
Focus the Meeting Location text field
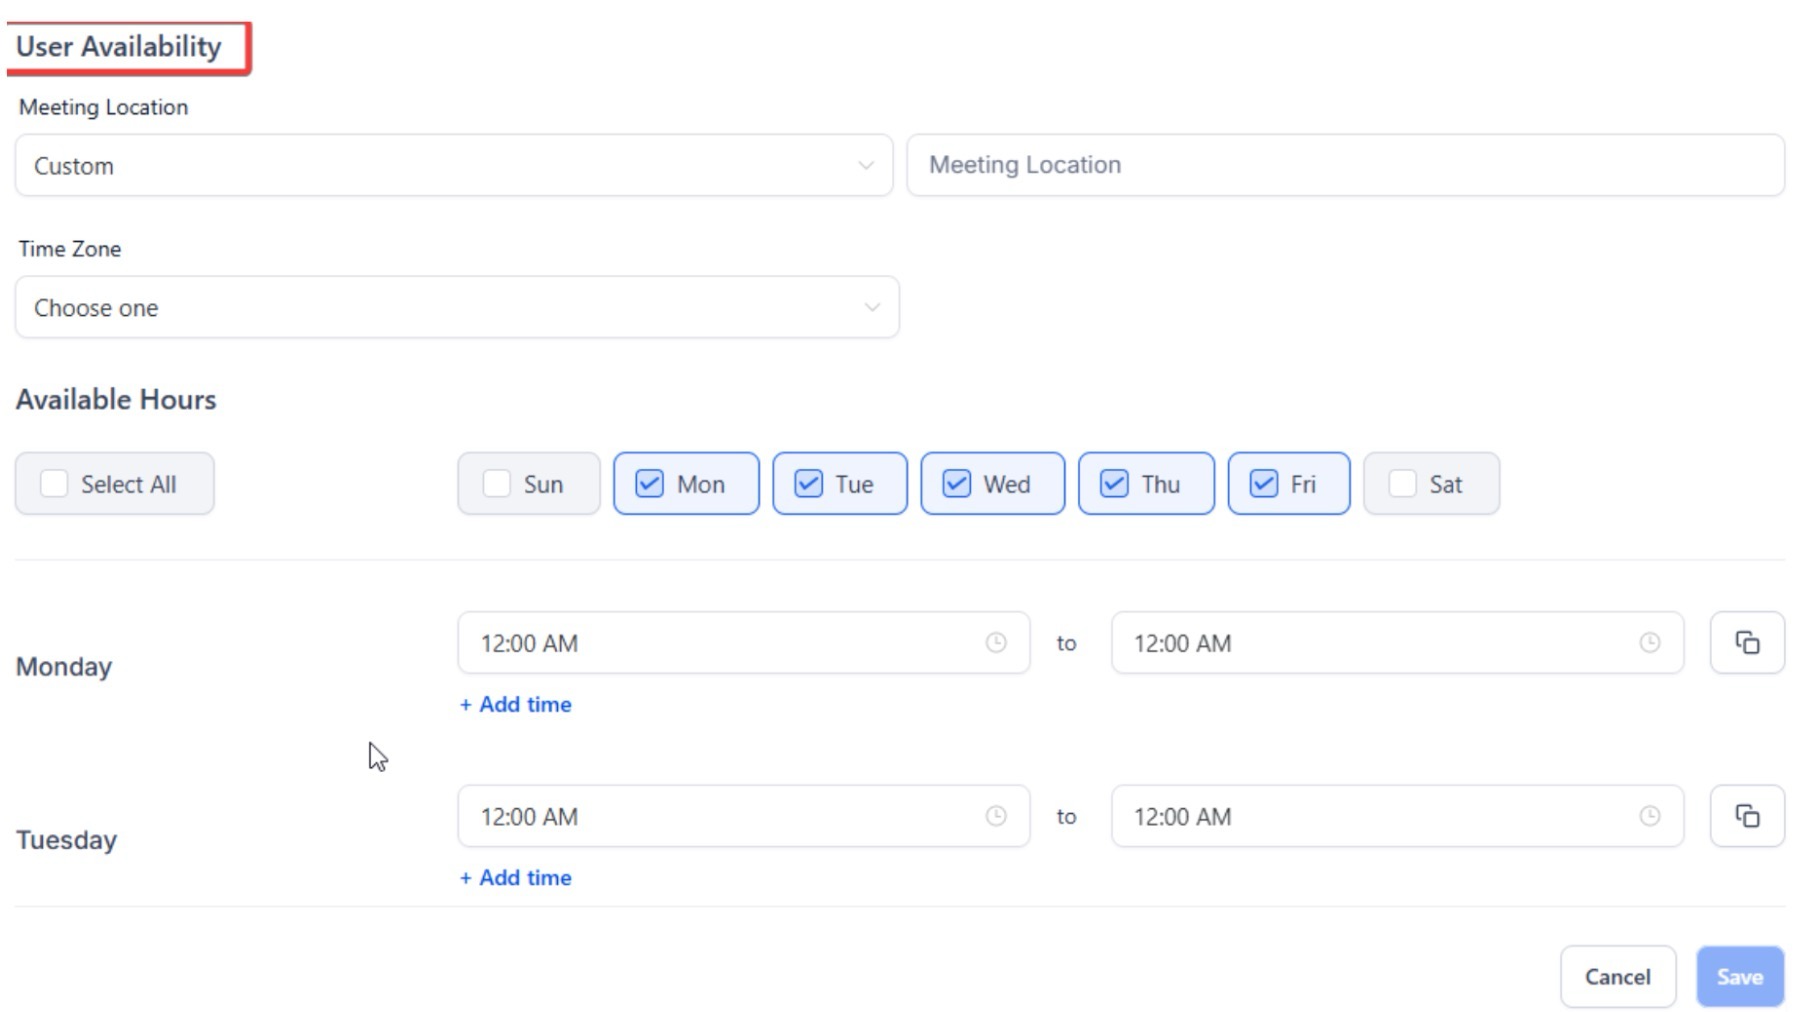[x=1344, y=166]
